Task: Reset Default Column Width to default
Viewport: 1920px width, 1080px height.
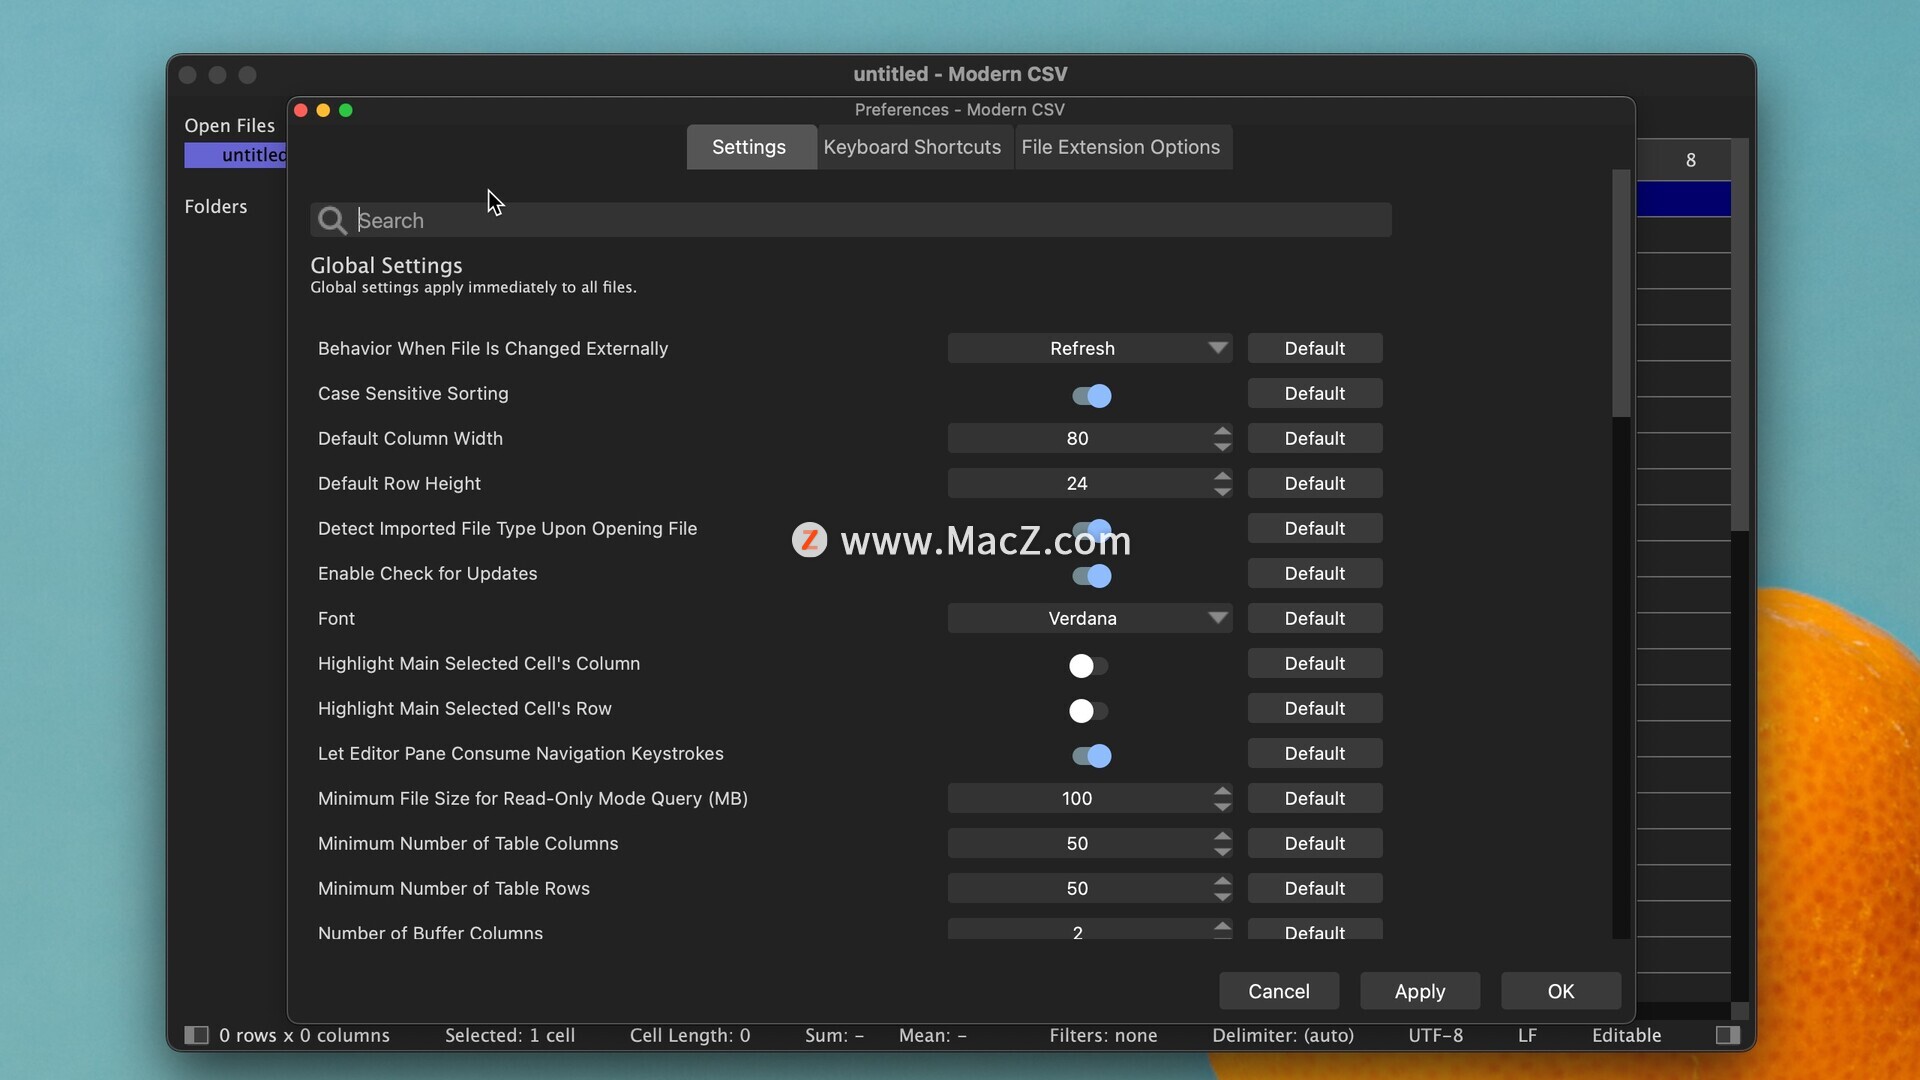Action: [x=1315, y=438]
